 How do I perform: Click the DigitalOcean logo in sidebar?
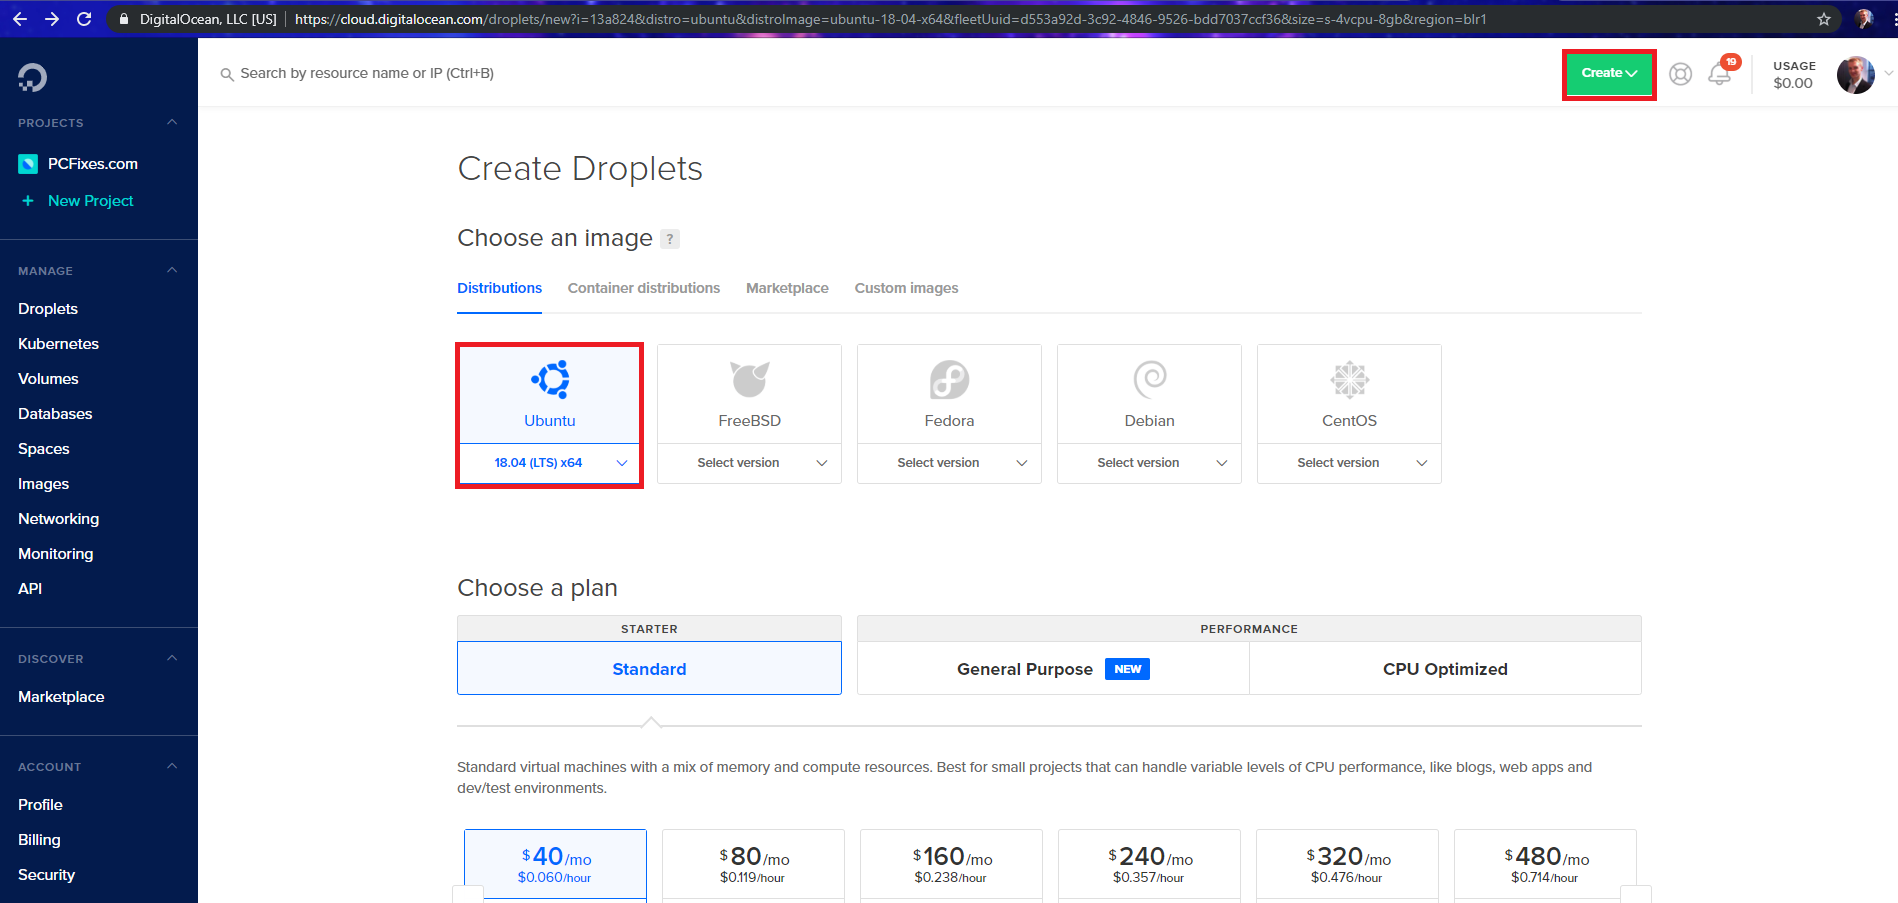[32, 77]
